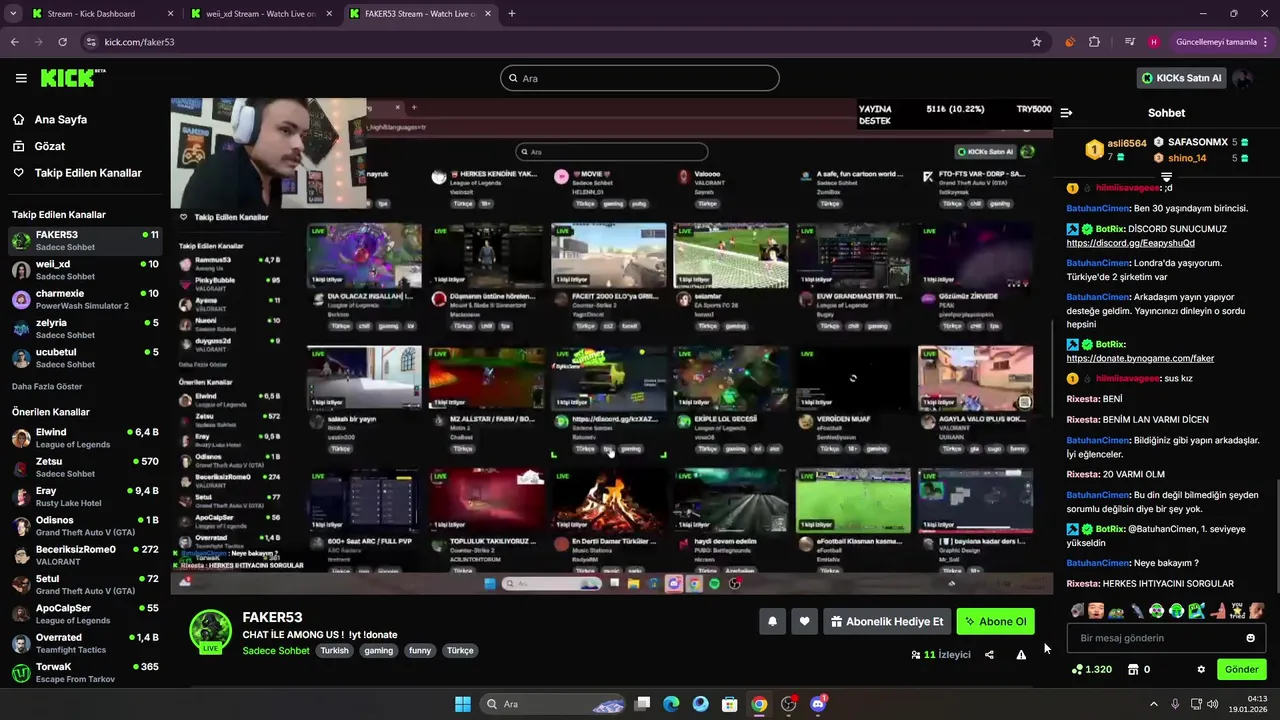
Task: Insert the 'you tried' star emote
Action: point(1237,610)
